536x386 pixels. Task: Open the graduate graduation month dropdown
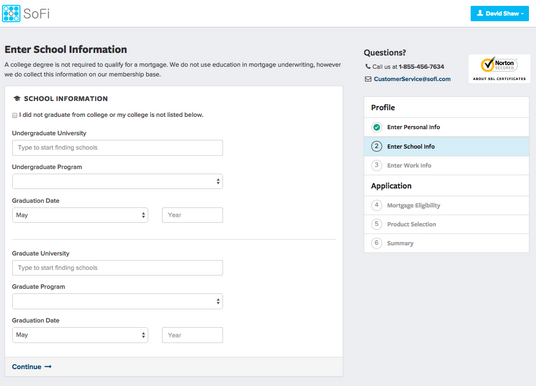click(x=80, y=335)
